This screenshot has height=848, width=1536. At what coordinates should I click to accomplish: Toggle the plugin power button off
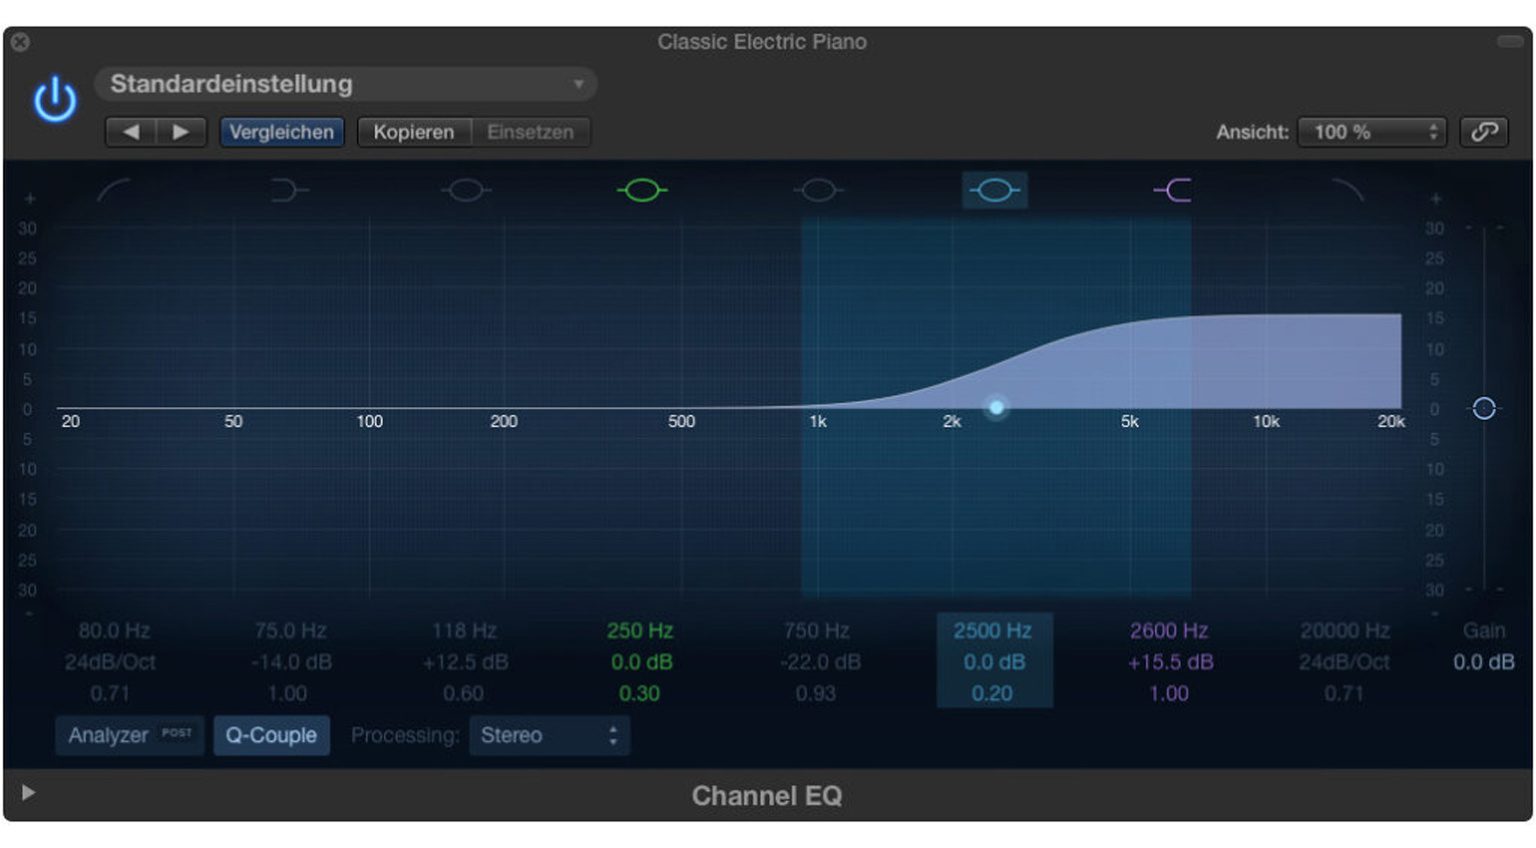pos(55,99)
